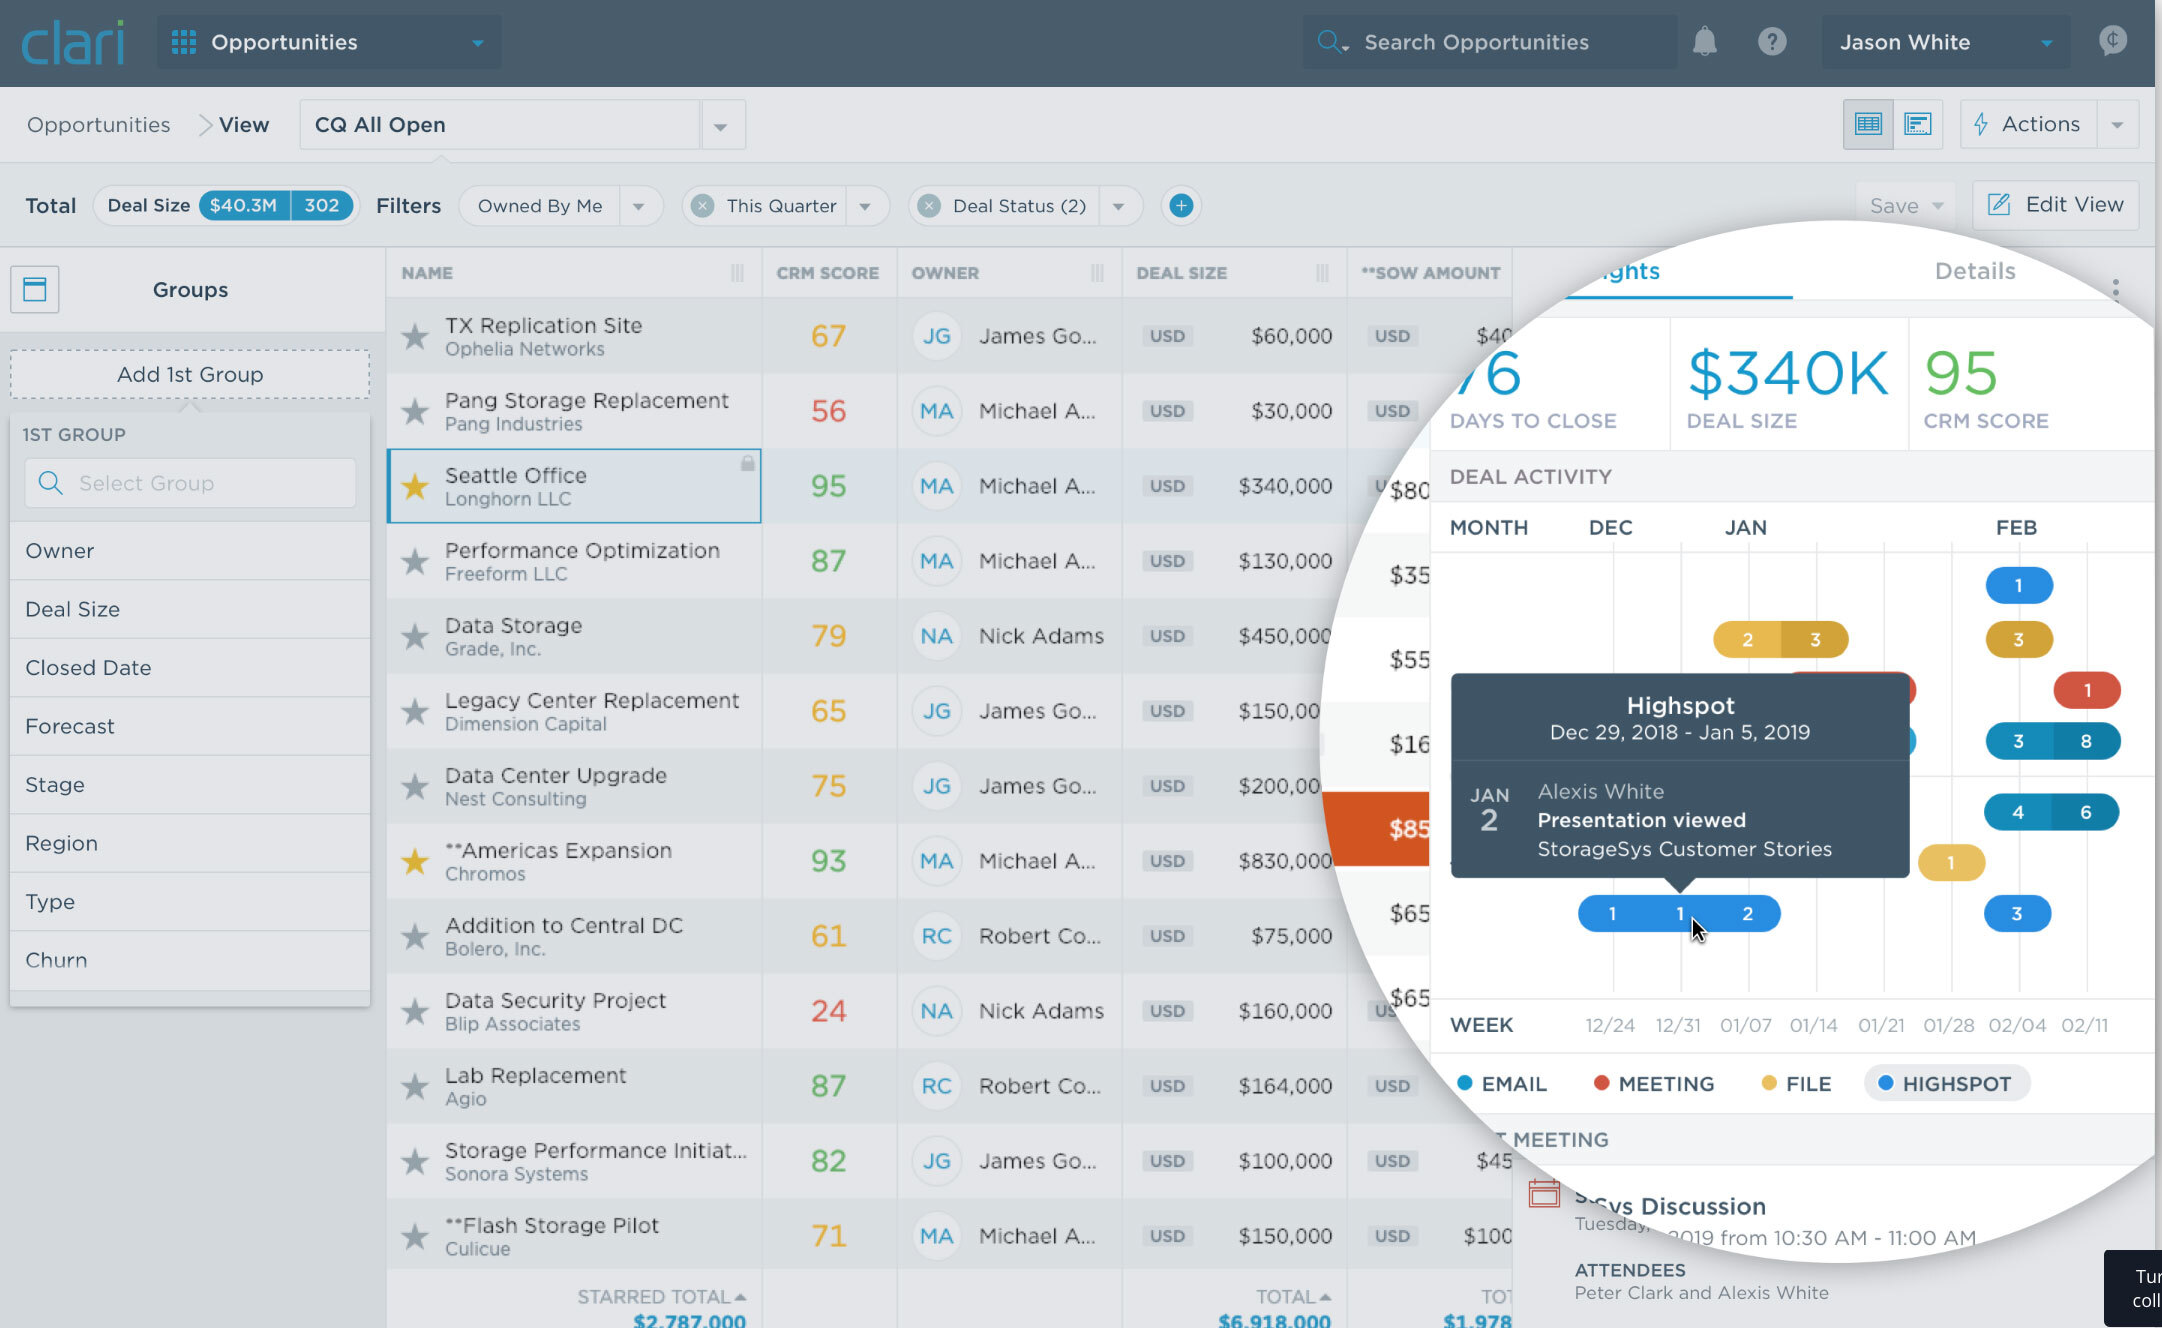Viewport: 2162px width, 1328px height.
Task: Remove the Deal Status filter
Action: point(929,205)
